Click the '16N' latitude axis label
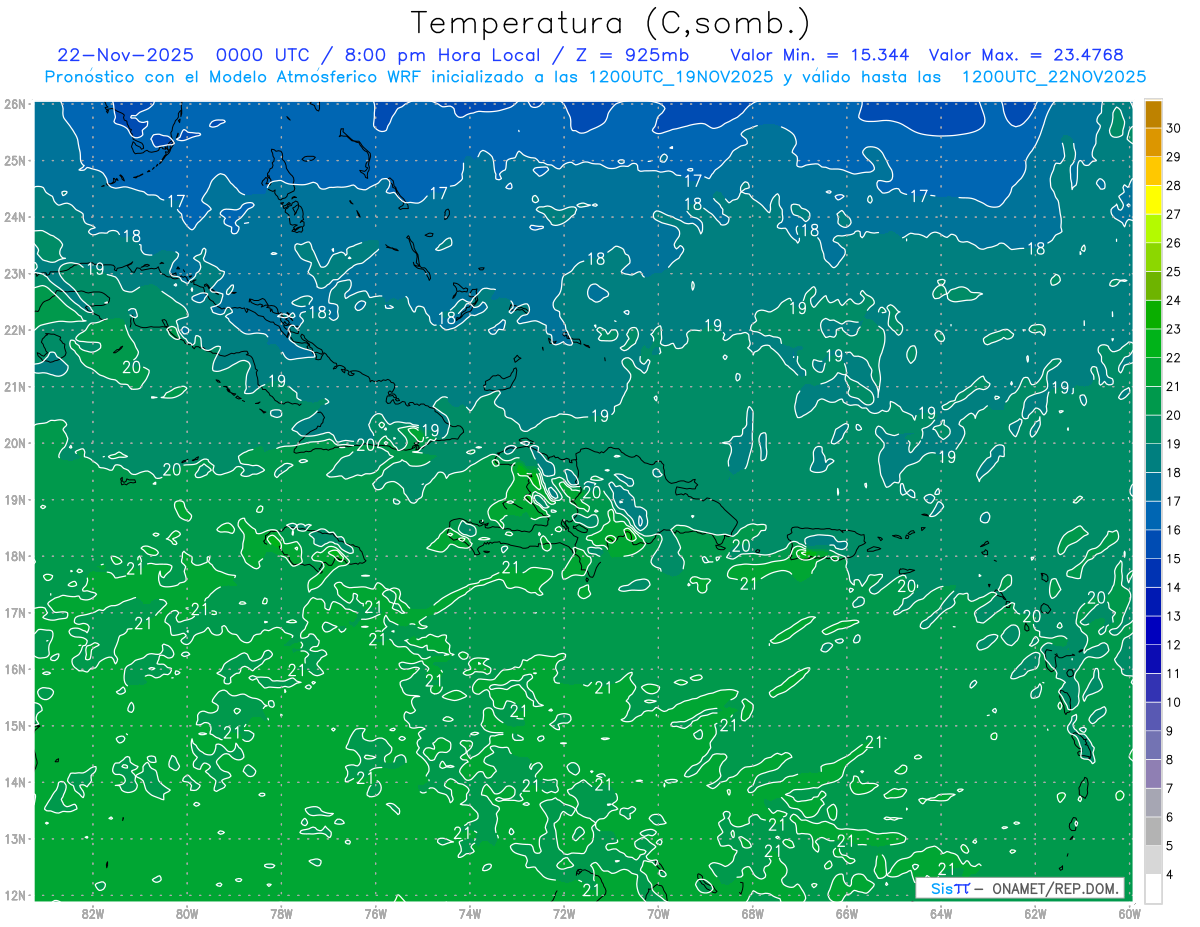The width and height of the screenshot is (1200, 927). [x=15, y=669]
